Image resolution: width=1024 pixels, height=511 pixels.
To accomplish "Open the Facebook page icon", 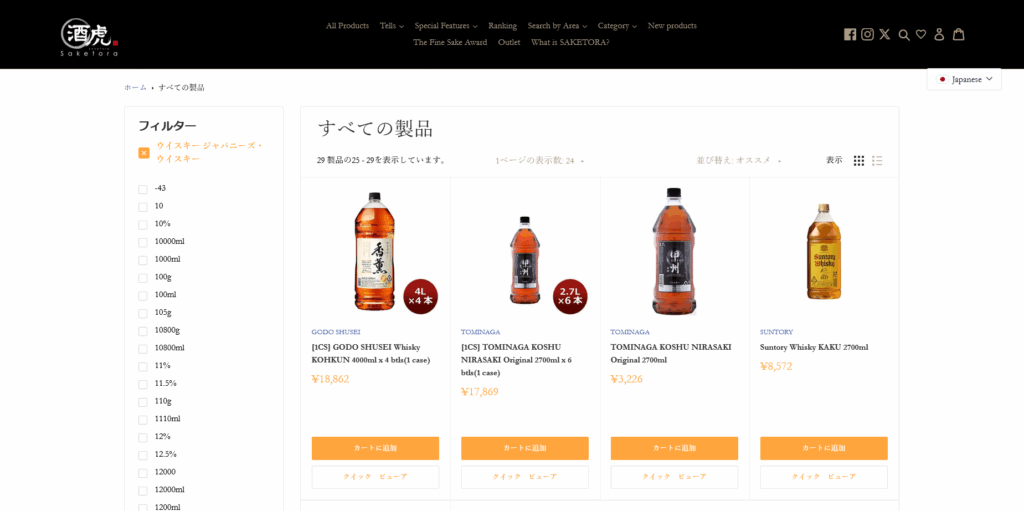I will coord(850,35).
